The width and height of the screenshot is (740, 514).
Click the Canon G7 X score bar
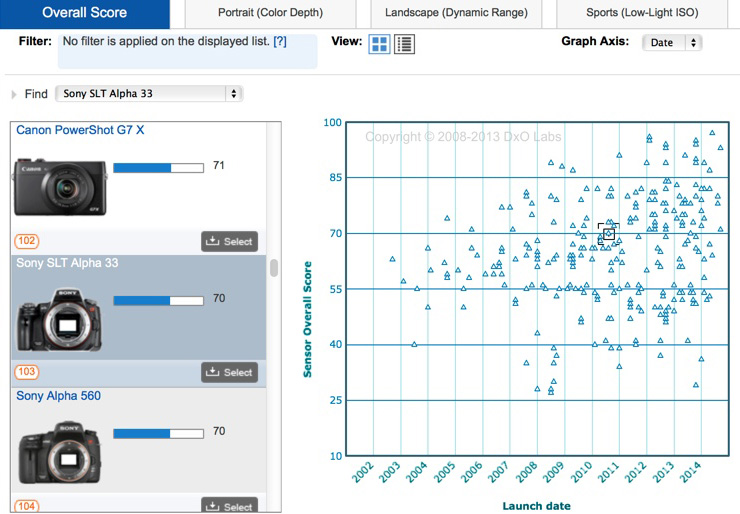tap(159, 168)
